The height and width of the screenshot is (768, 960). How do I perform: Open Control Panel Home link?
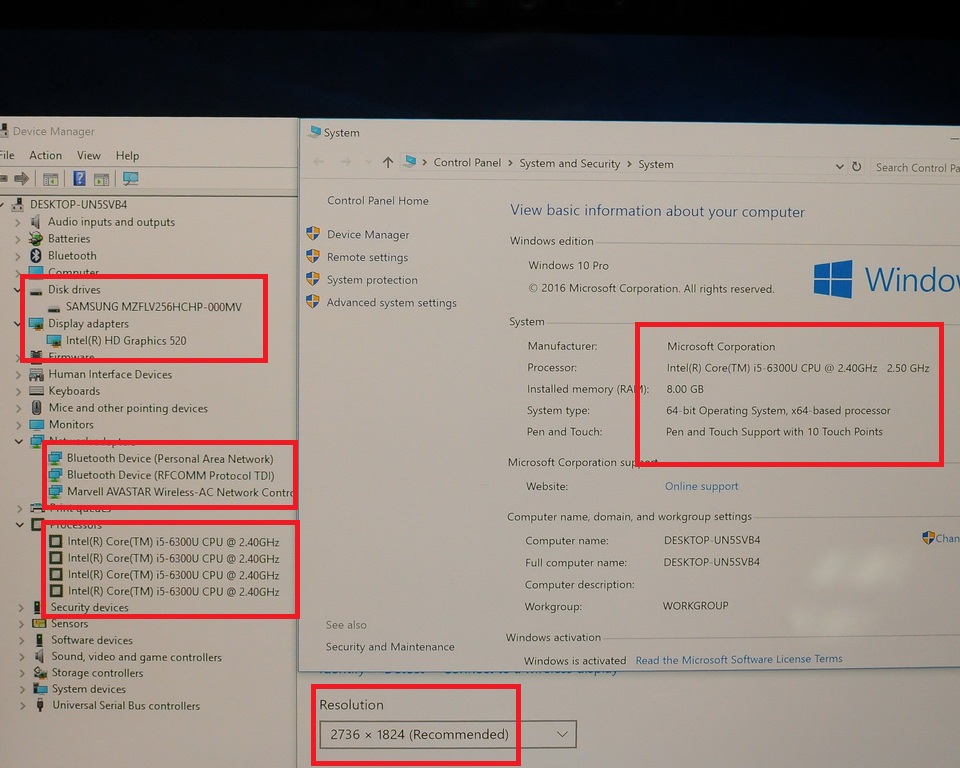pyautogui.click(x=378, y=200)
